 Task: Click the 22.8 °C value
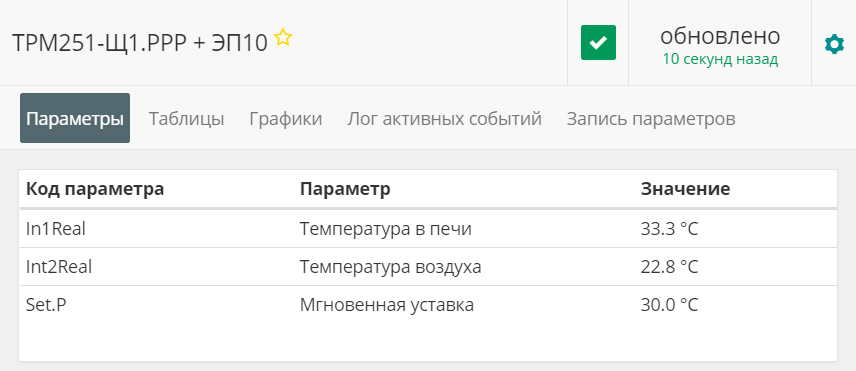tap(669, 267)
